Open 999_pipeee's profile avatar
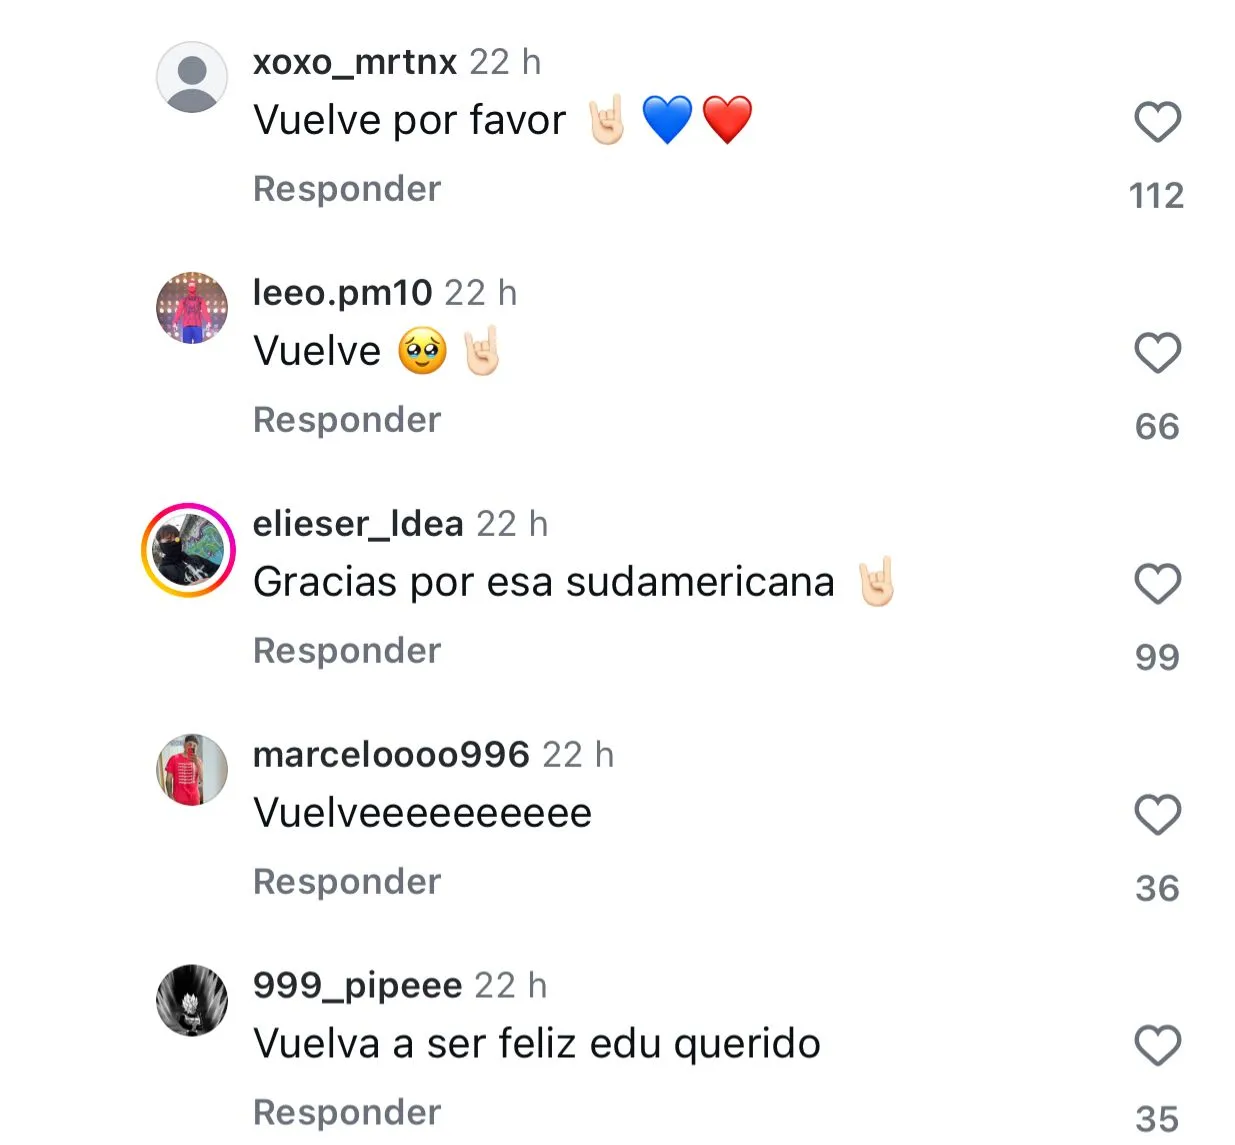 click(192, 1001)
